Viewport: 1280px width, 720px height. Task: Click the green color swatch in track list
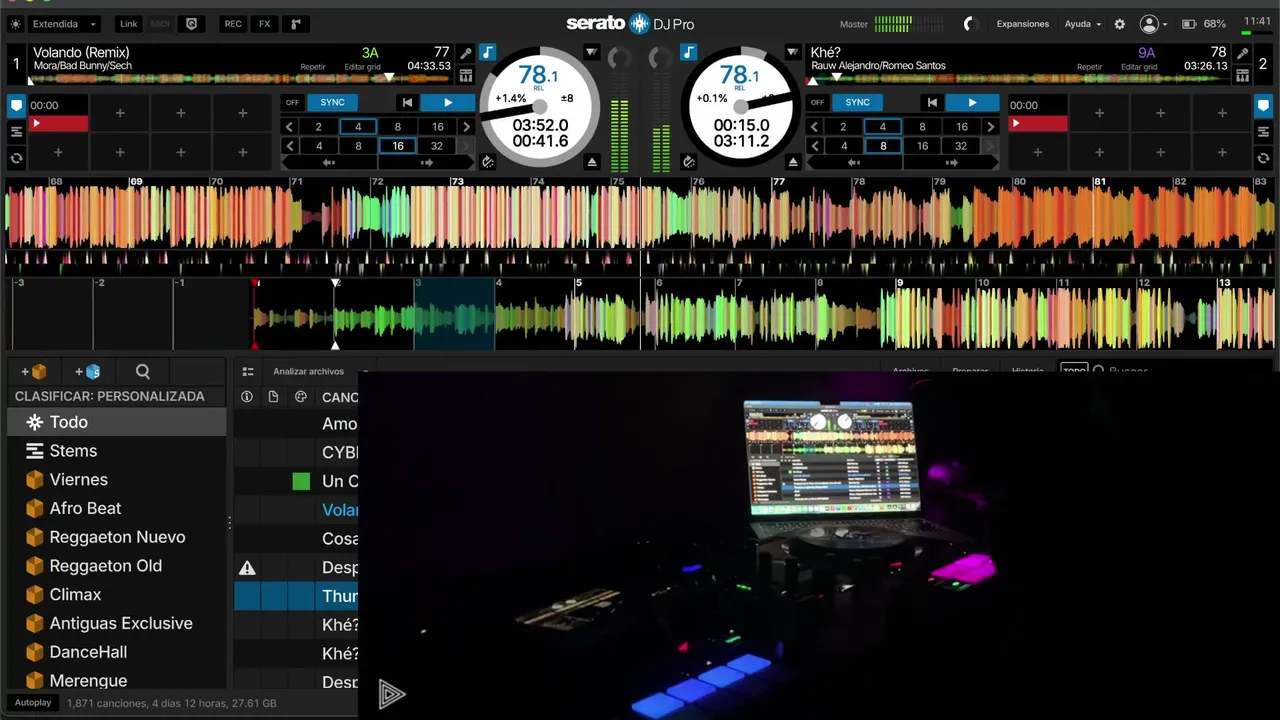[x=301, y=481]
